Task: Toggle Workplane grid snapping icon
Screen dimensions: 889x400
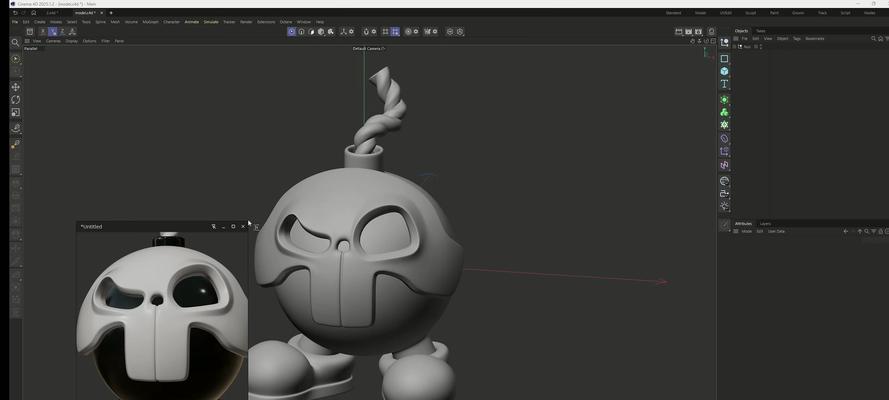Action: pyautogui.click(x=385, y=32)
